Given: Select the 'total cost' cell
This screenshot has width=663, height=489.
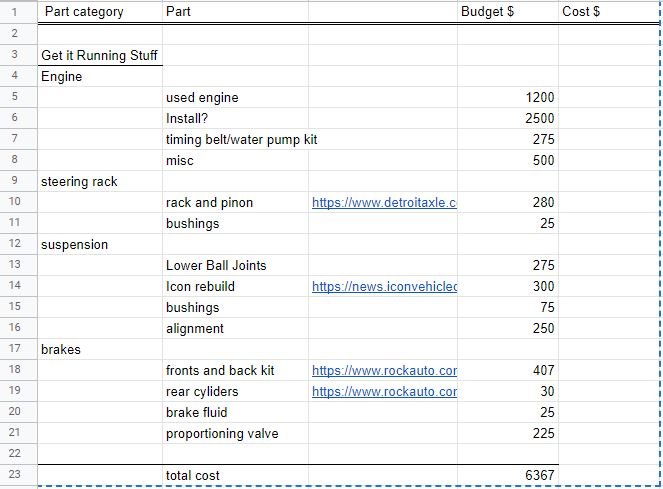Looking at the screenshot, I should [x=236, y=475].
